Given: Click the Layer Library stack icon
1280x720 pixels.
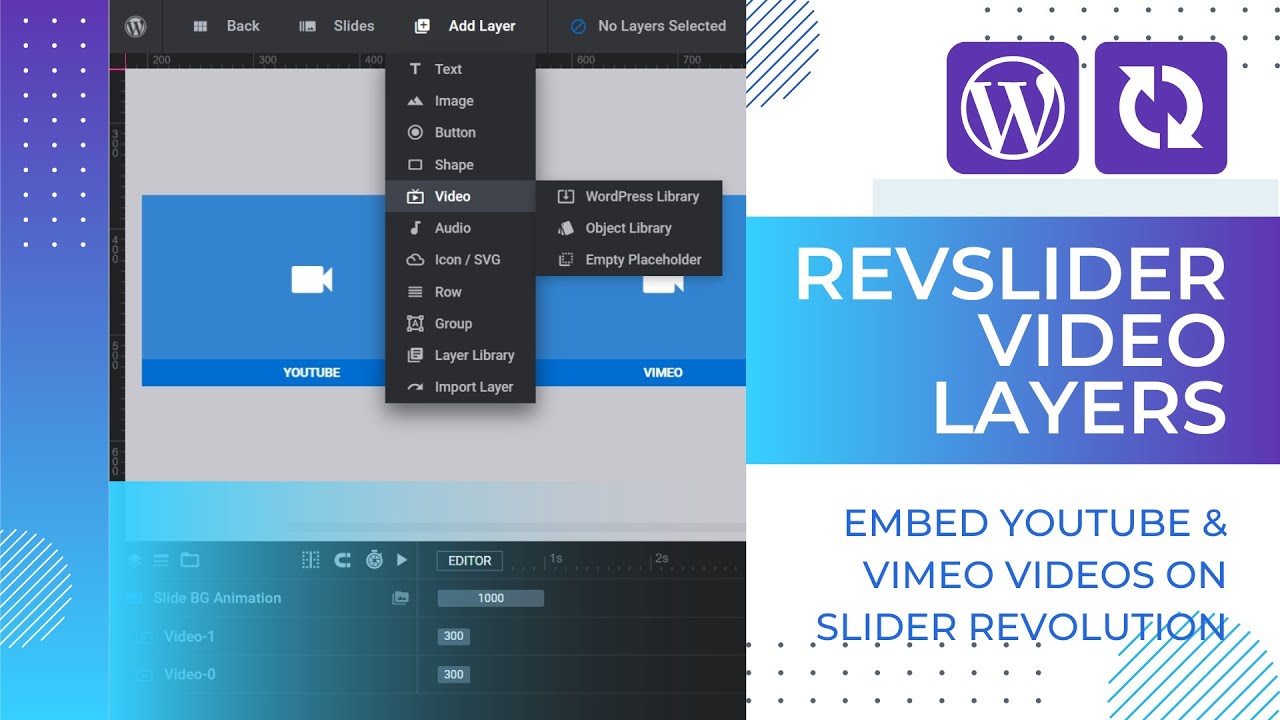Looking at the screenshot, I should pyautogui.click(x=415, y=355).
